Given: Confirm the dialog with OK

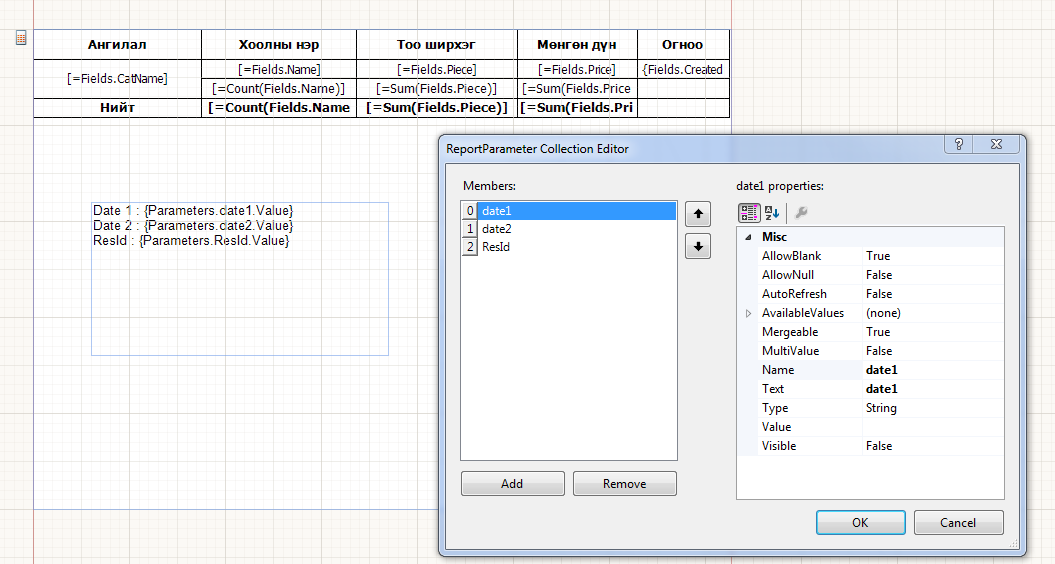Looking at the screenshot, I should pos(860,522).
